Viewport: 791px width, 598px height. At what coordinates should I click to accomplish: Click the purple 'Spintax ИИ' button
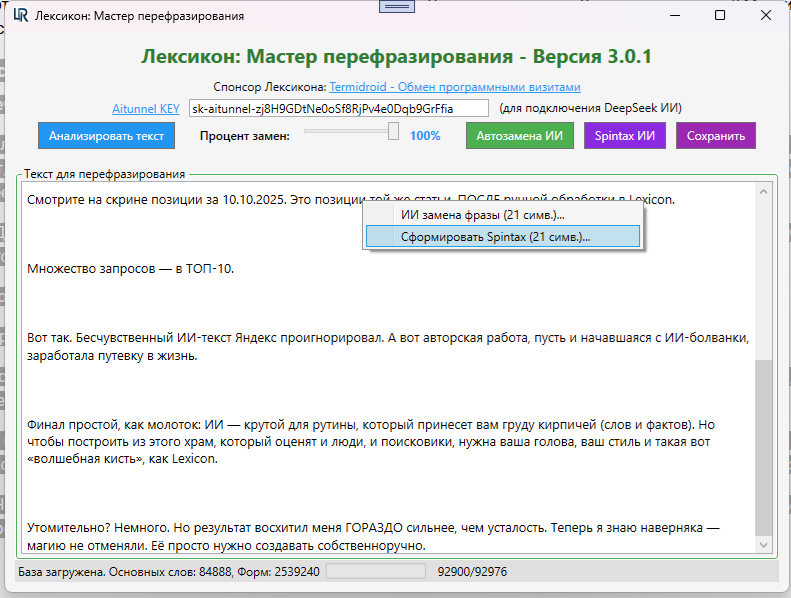pos(624,135)
